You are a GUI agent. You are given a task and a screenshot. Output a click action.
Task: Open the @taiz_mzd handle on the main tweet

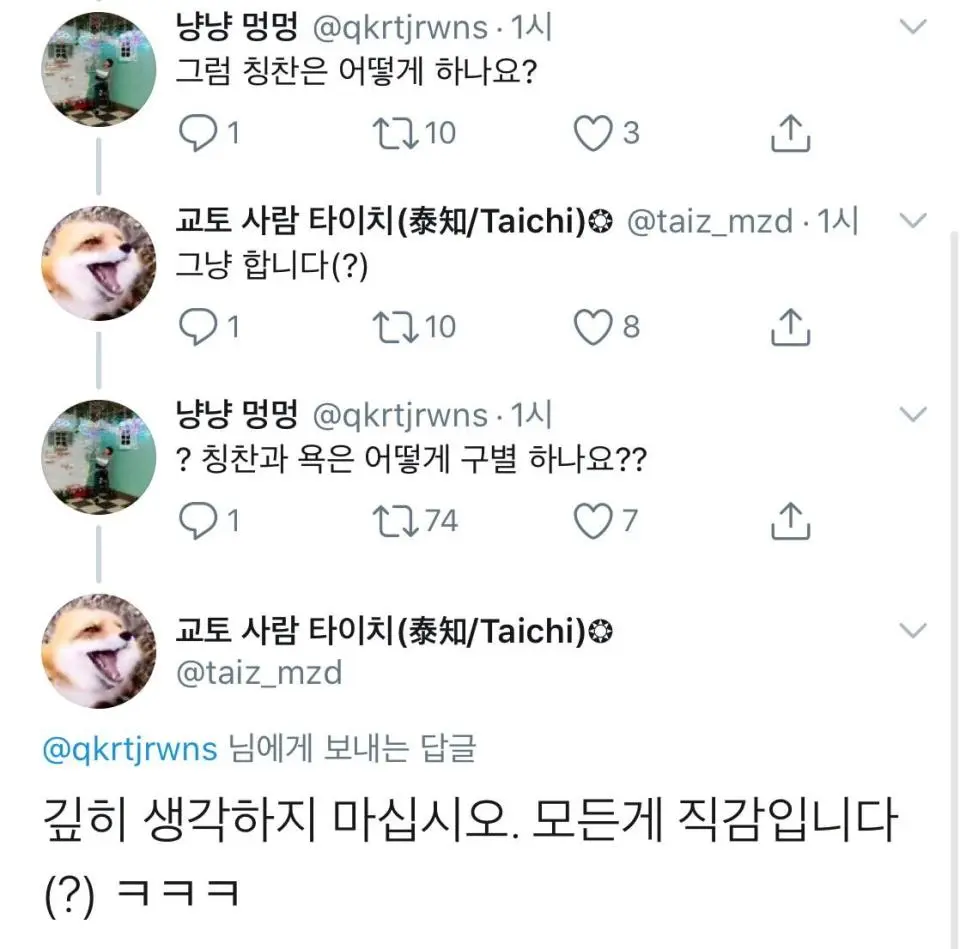click(258, 673)
